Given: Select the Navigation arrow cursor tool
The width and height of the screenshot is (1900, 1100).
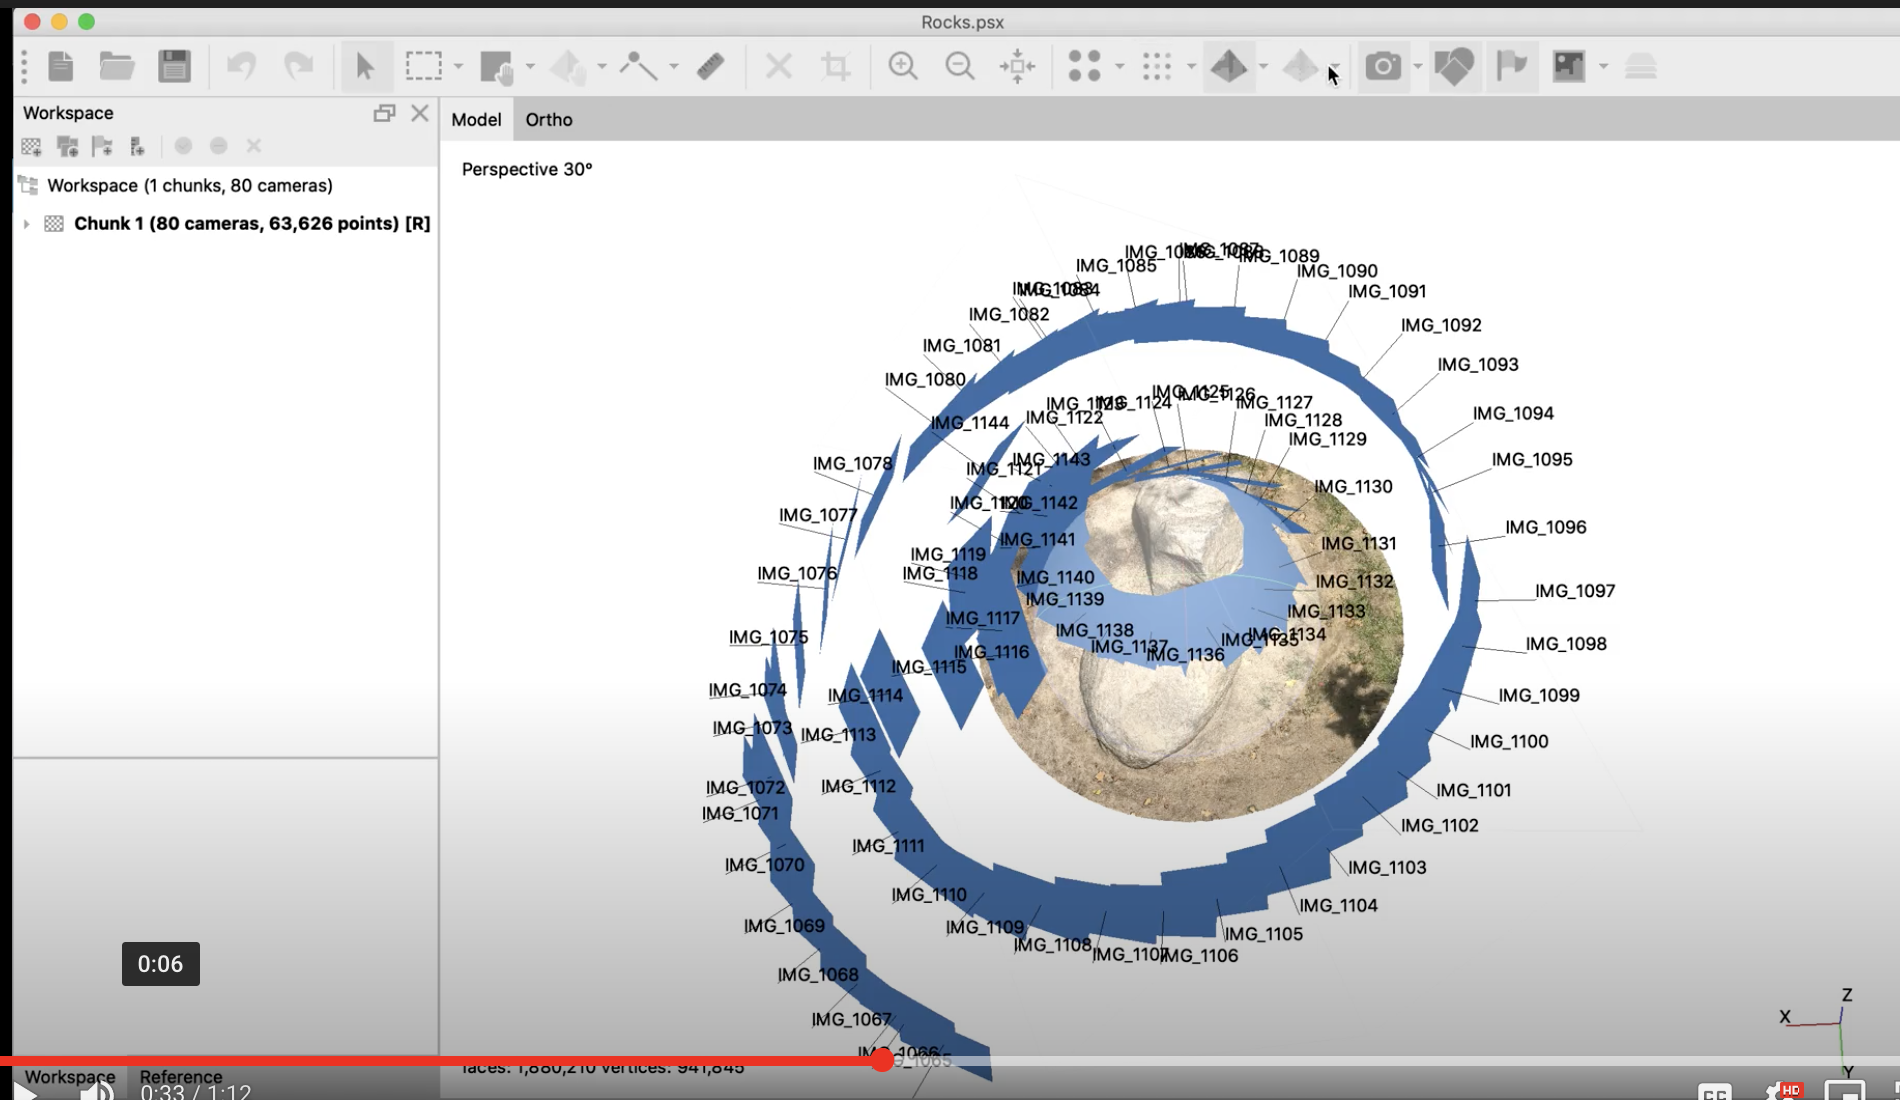Looking at the screenshot, I should [x=365, y=66].
